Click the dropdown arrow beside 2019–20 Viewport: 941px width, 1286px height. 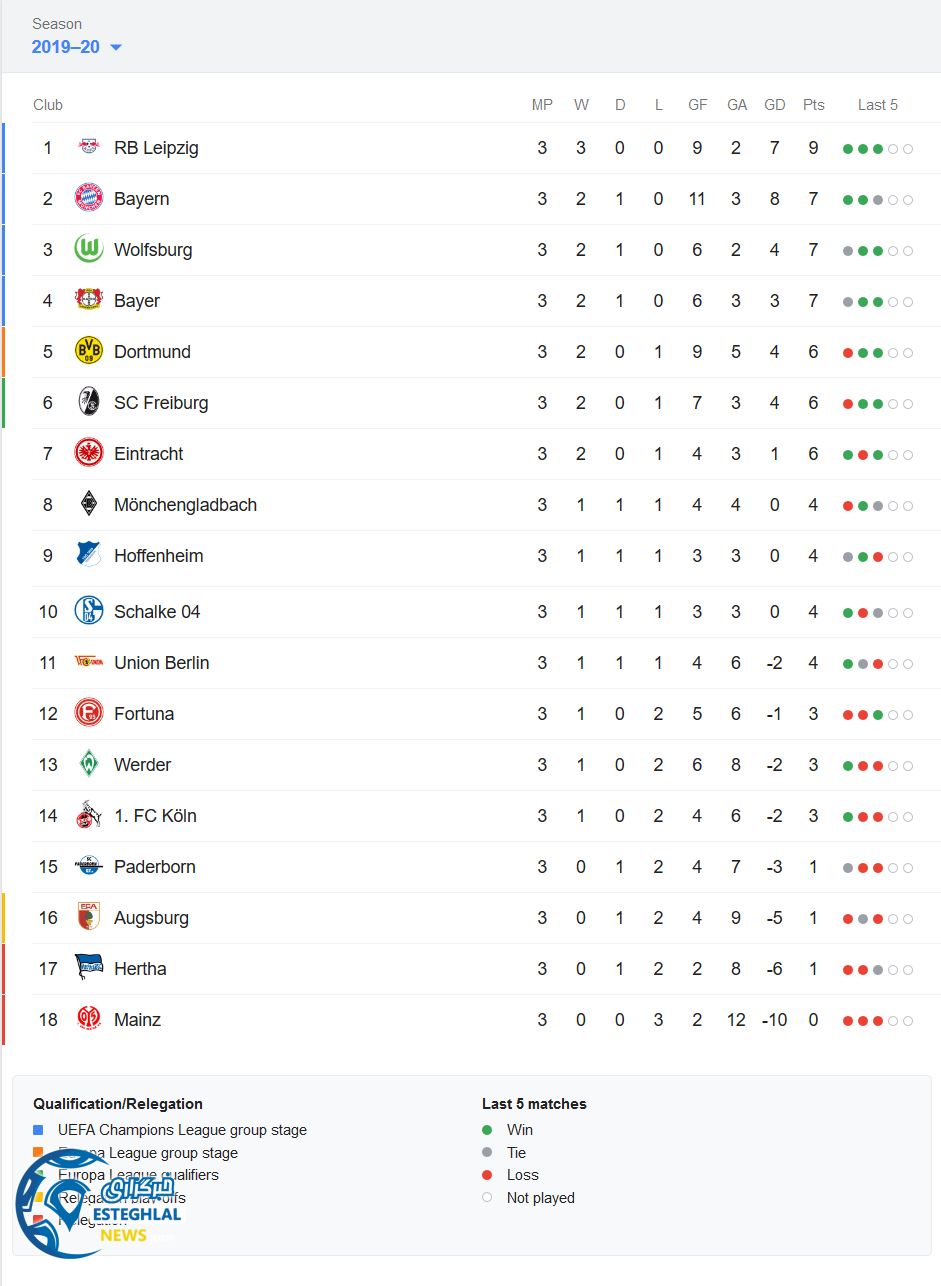pyautogui.click(x=116, y=47)
